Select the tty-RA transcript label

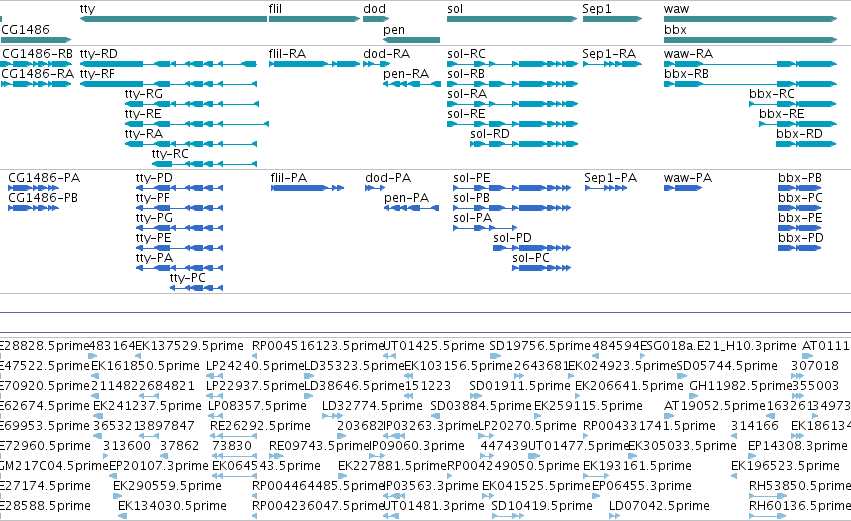point(144,134)
